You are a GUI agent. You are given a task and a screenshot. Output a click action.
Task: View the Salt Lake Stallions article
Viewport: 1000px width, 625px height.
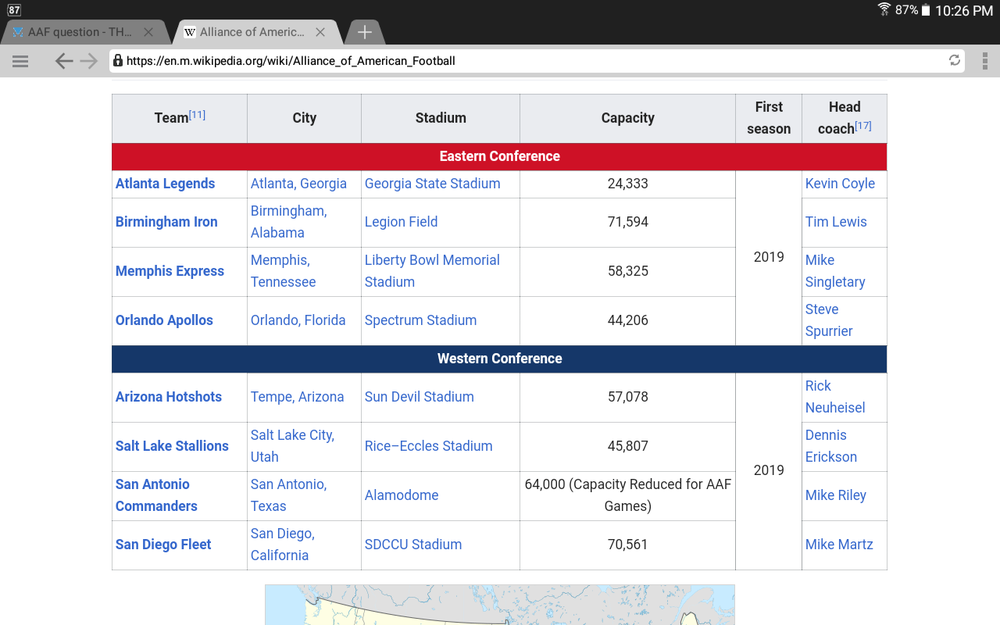[172, 446]
